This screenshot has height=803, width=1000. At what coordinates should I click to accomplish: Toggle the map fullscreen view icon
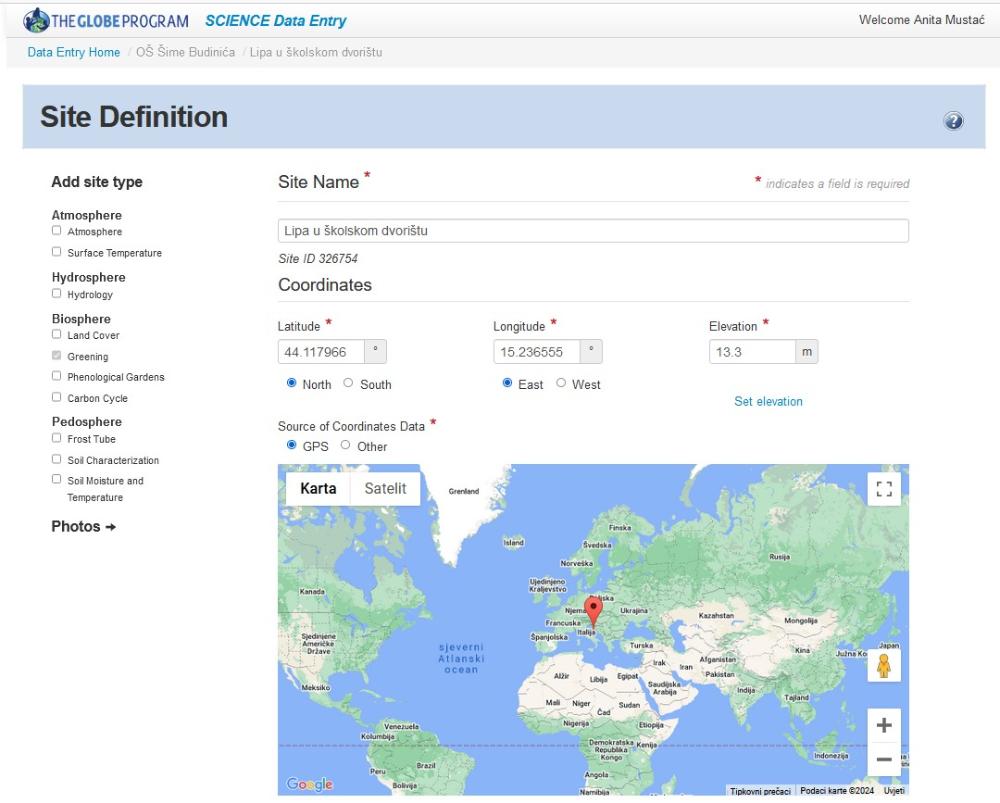tap(884, 489)
